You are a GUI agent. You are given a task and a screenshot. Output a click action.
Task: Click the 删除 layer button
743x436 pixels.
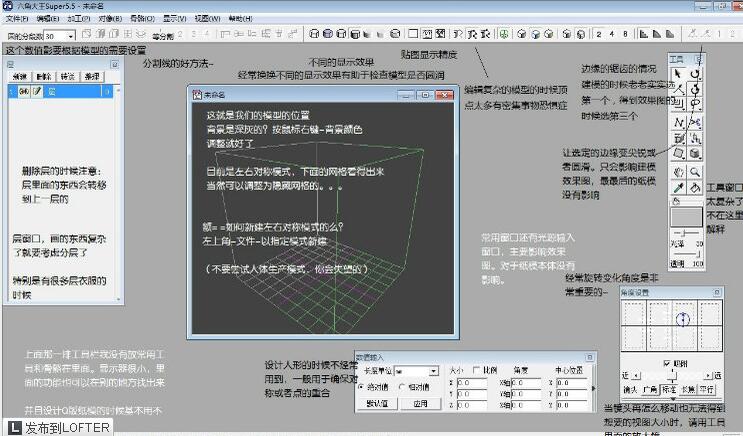click(x=44, y=76)
